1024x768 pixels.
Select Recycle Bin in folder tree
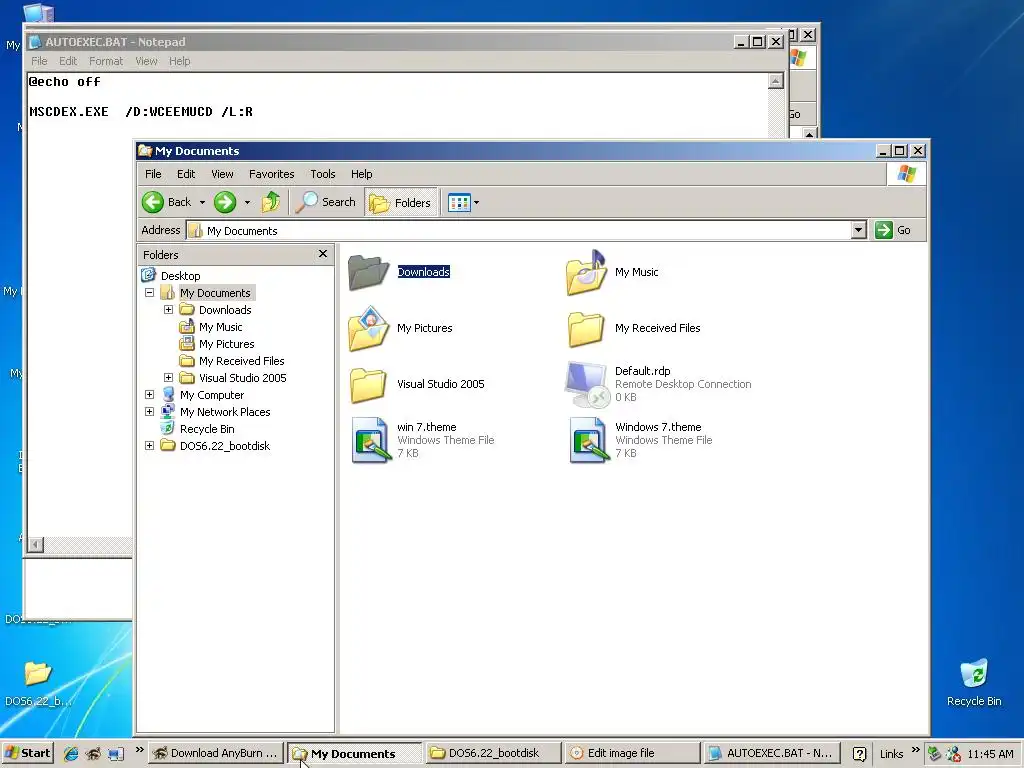point(207,428)
